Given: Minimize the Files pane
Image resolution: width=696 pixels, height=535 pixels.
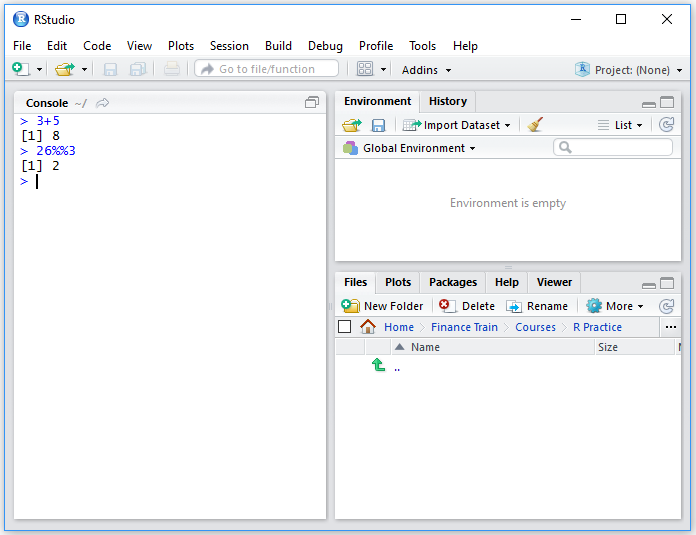Looking at the screenshot, I should coord(649,285).
